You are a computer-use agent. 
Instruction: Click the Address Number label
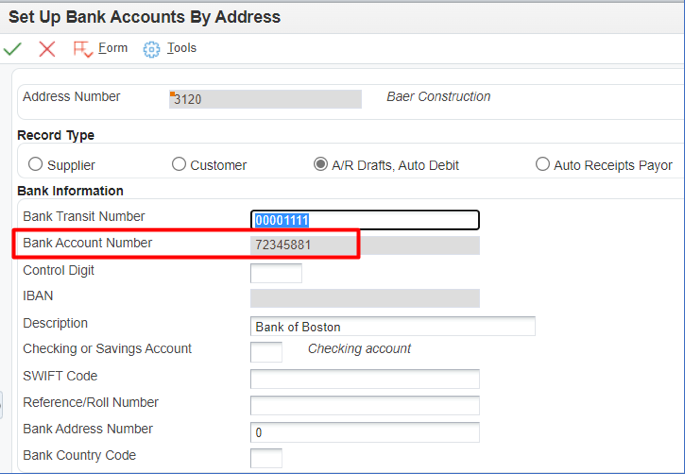[x=71, y=97]
